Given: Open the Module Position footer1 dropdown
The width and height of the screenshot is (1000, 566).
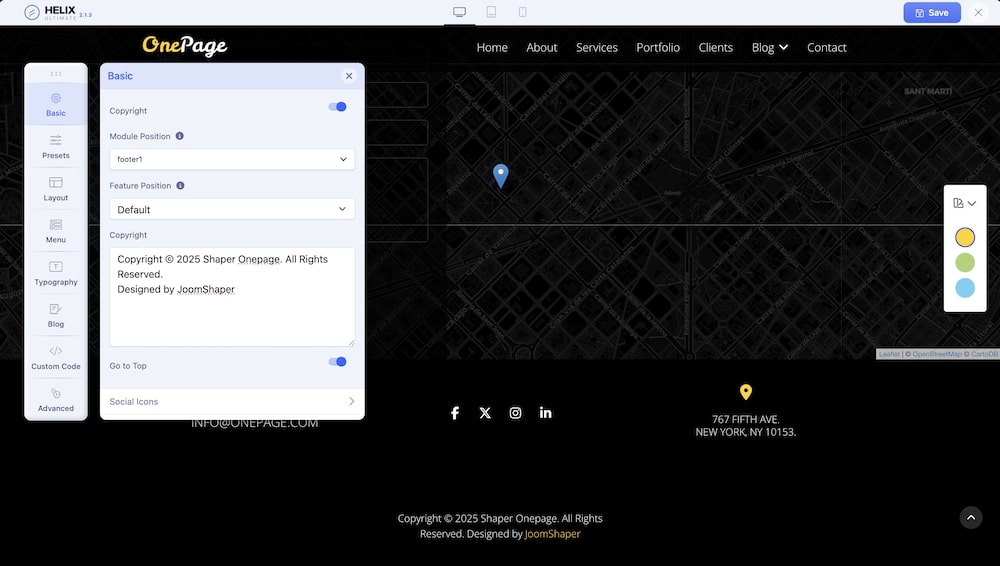Looking at the screenshot, I should coord(232,159).
